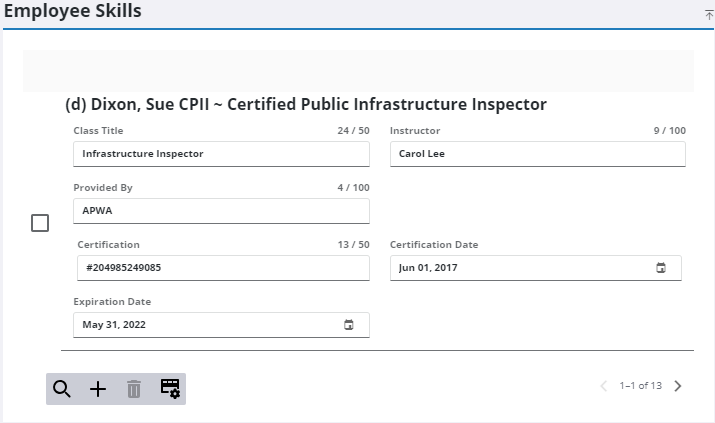Click the 1–1 of 13 pagination text
The image size is (715, 423).
point(640,386)
